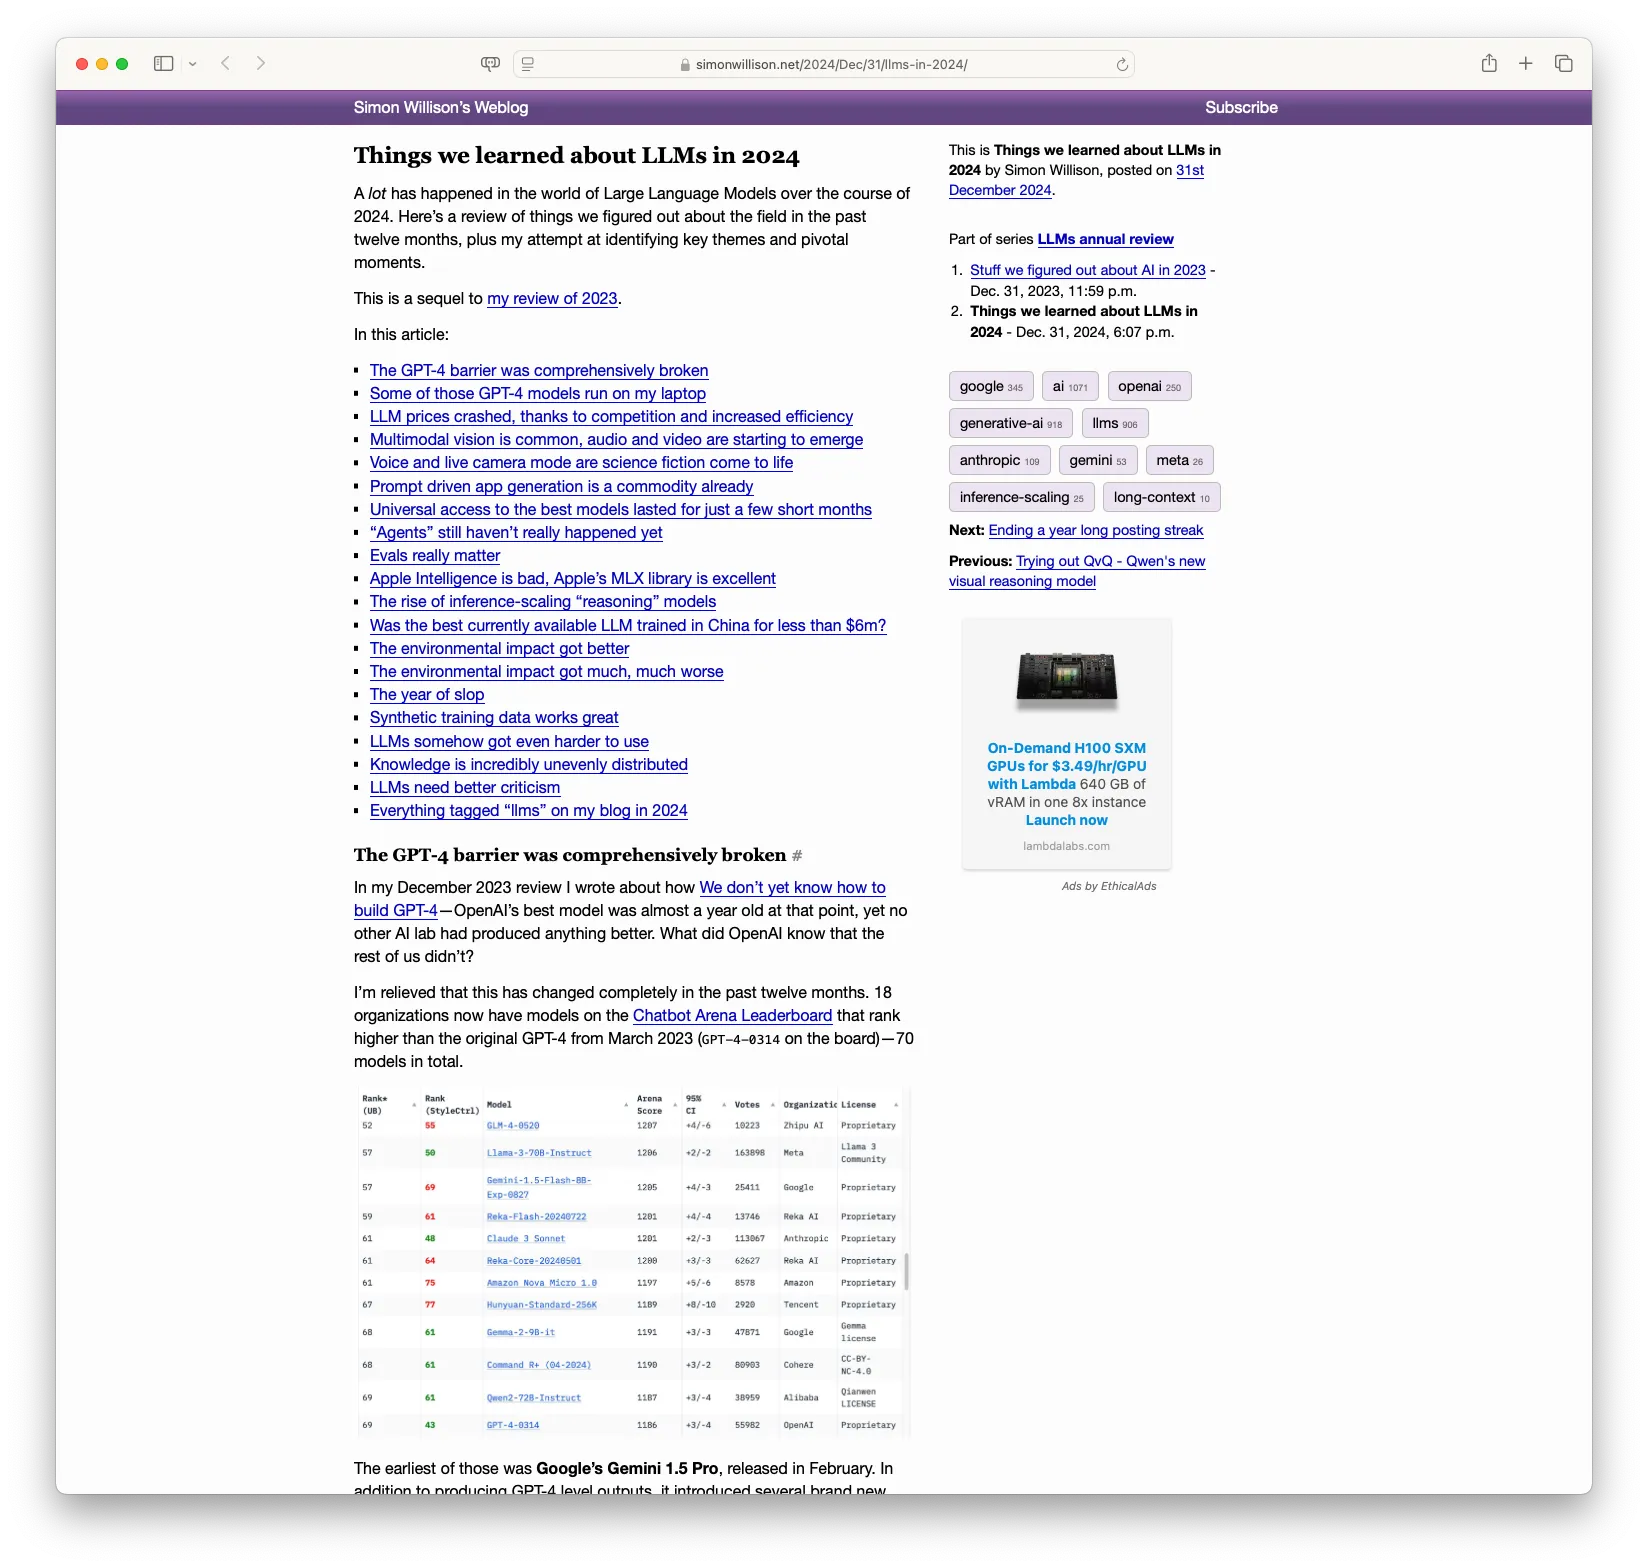Select the 'google' tag
Viewport: 1648px width, 1568px height.
991,386
